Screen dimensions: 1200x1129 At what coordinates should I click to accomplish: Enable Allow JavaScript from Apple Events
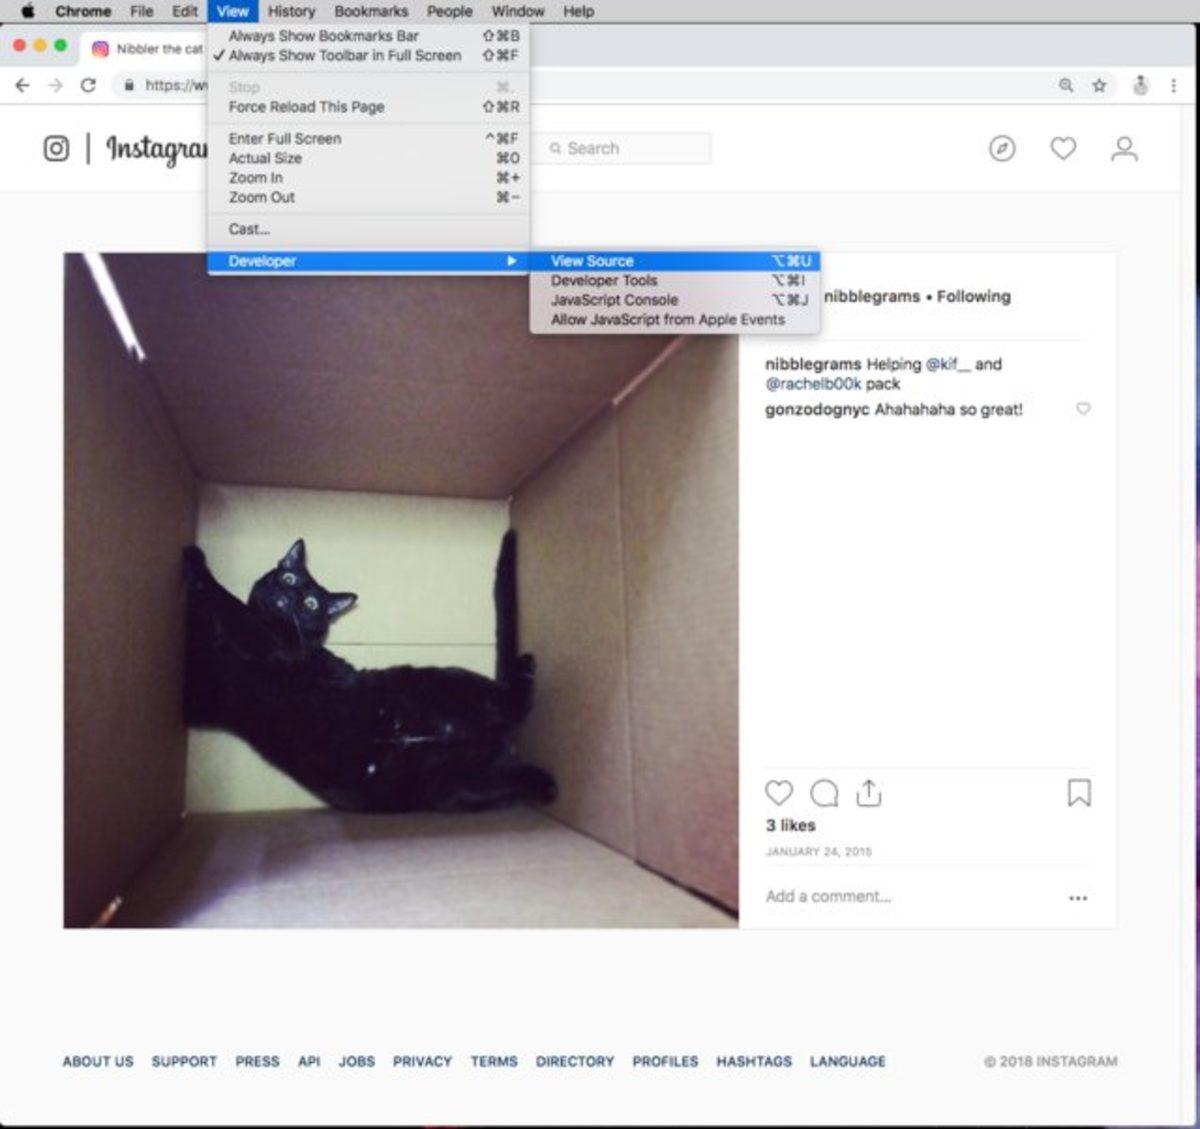point(667,319)
